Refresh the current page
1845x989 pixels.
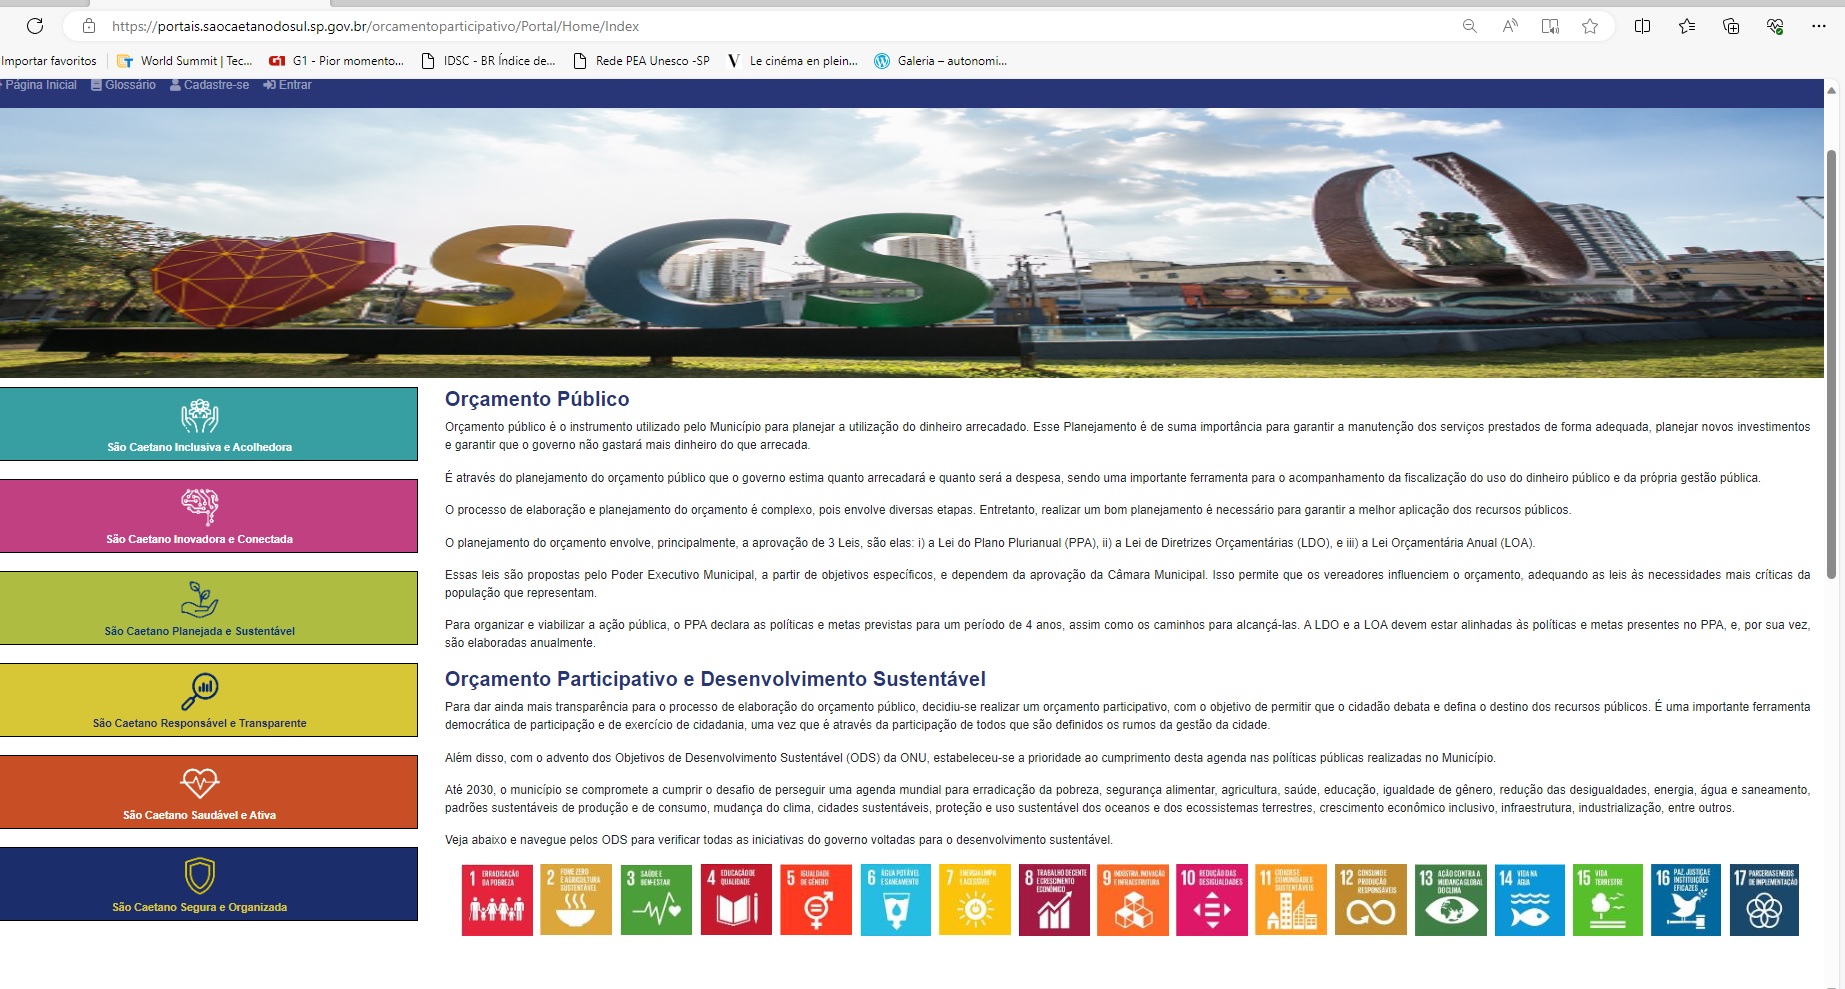point(35,27)
